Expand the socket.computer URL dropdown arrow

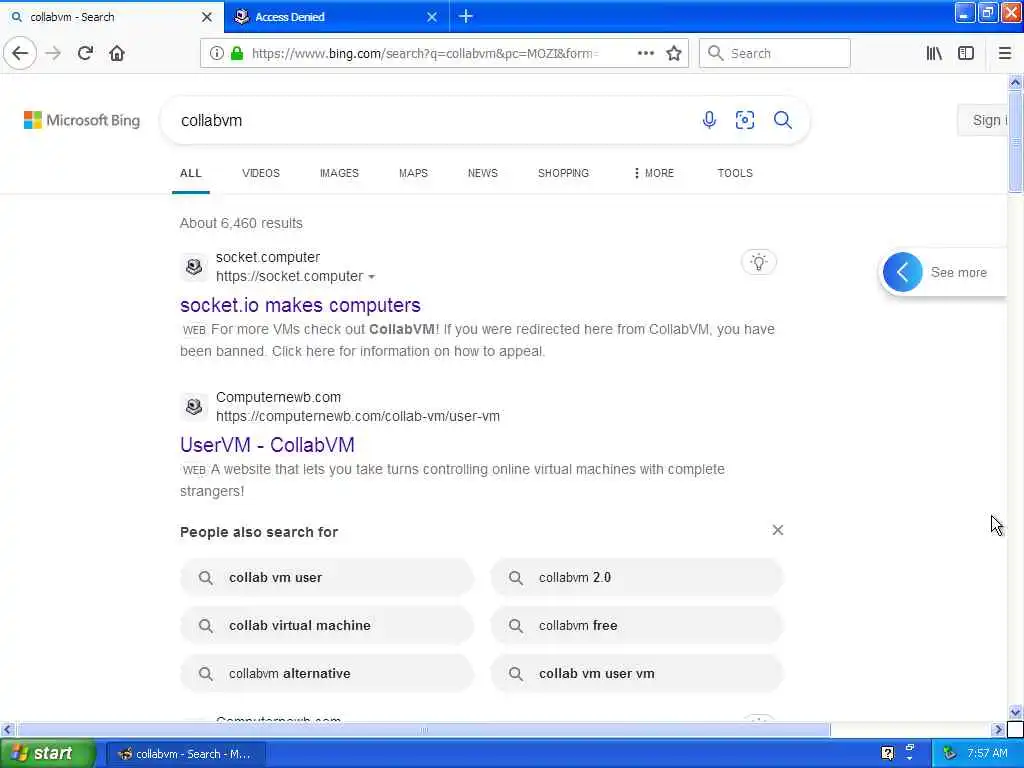point(372,277)
